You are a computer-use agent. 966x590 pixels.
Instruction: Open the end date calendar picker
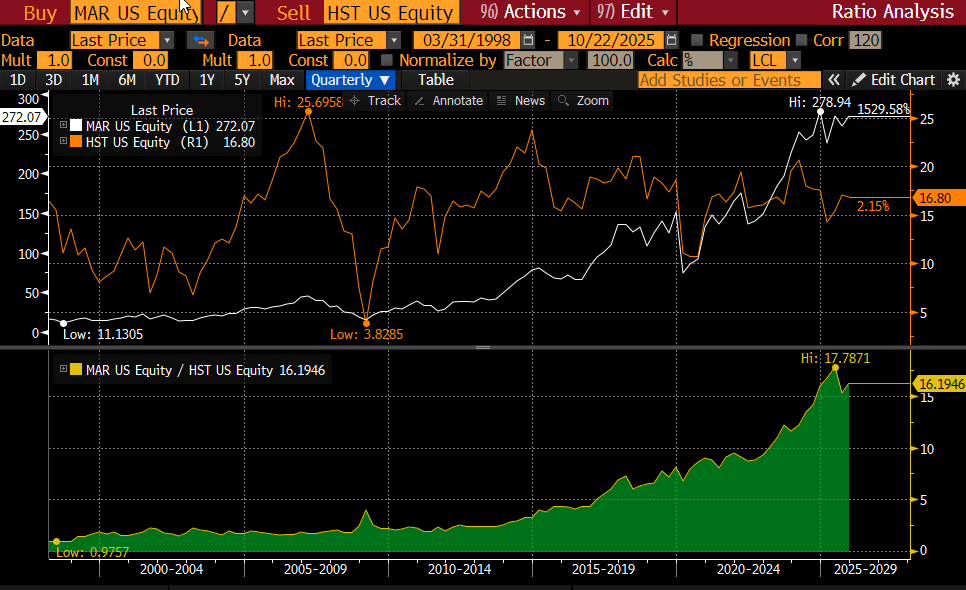(x=671, y=40)
